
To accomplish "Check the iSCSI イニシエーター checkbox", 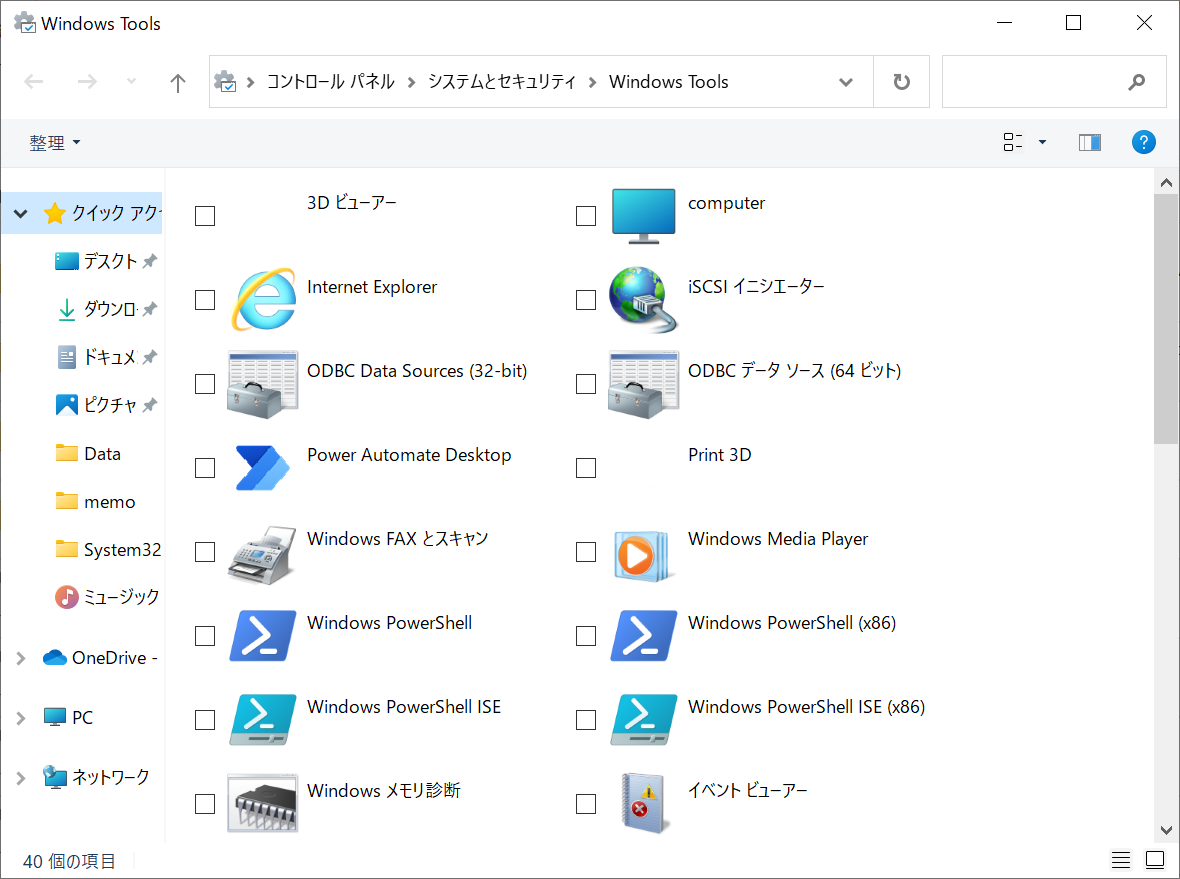I will coord(585,300).
